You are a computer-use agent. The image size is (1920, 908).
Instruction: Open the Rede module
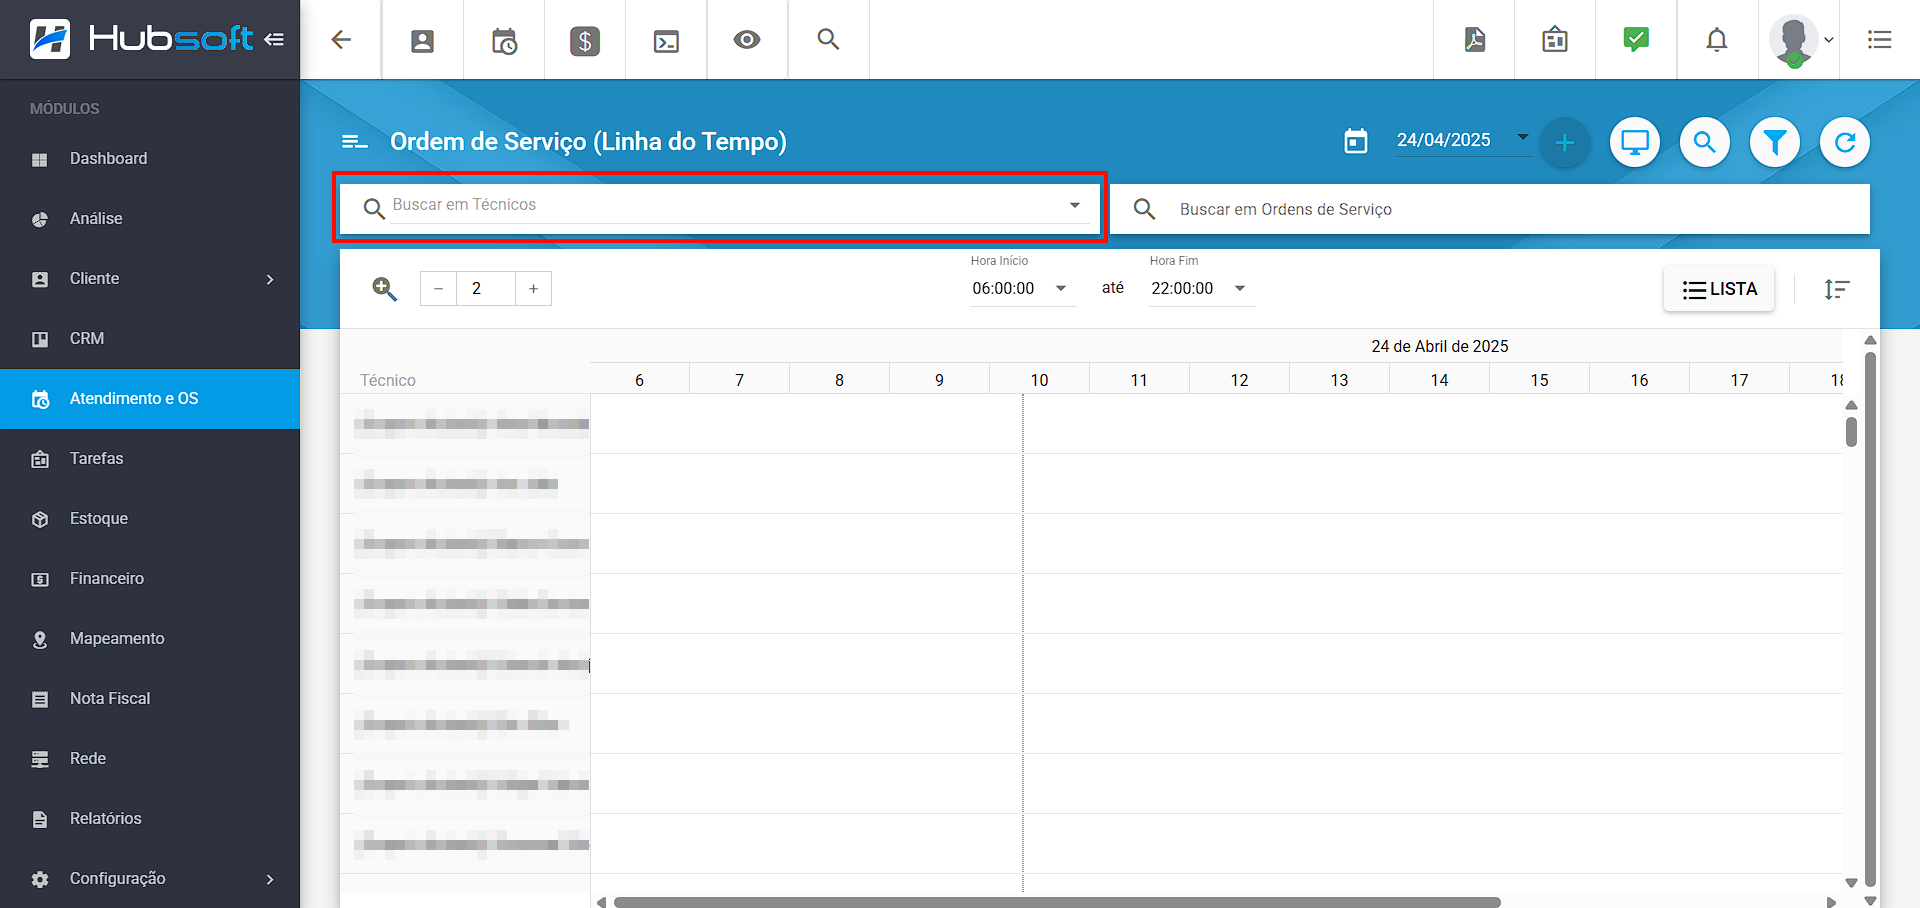(x=150, y=759)
